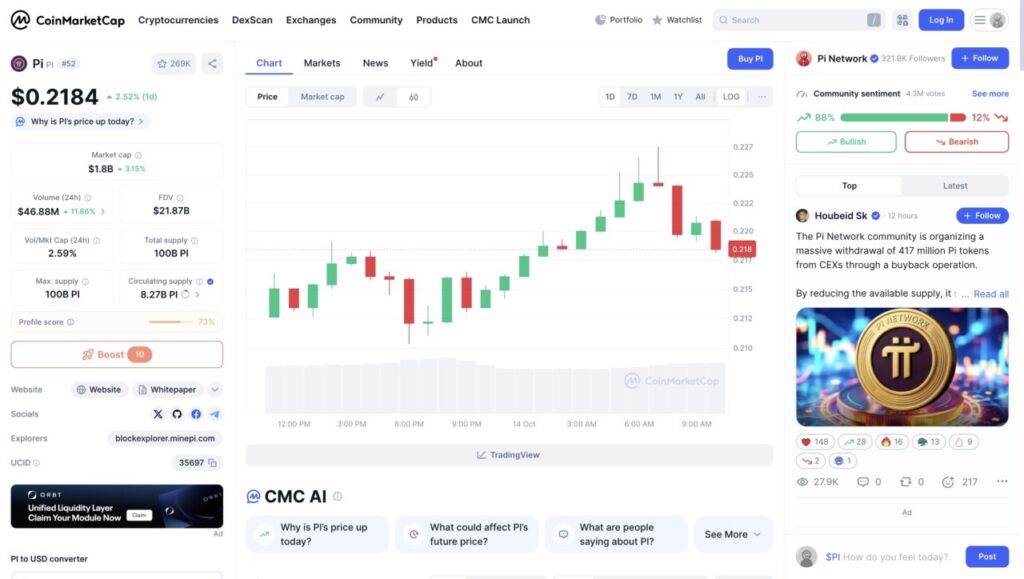Open Pi's X (Twitter) social link
Screen dimensions: 1024x579
tap(158, 414)
